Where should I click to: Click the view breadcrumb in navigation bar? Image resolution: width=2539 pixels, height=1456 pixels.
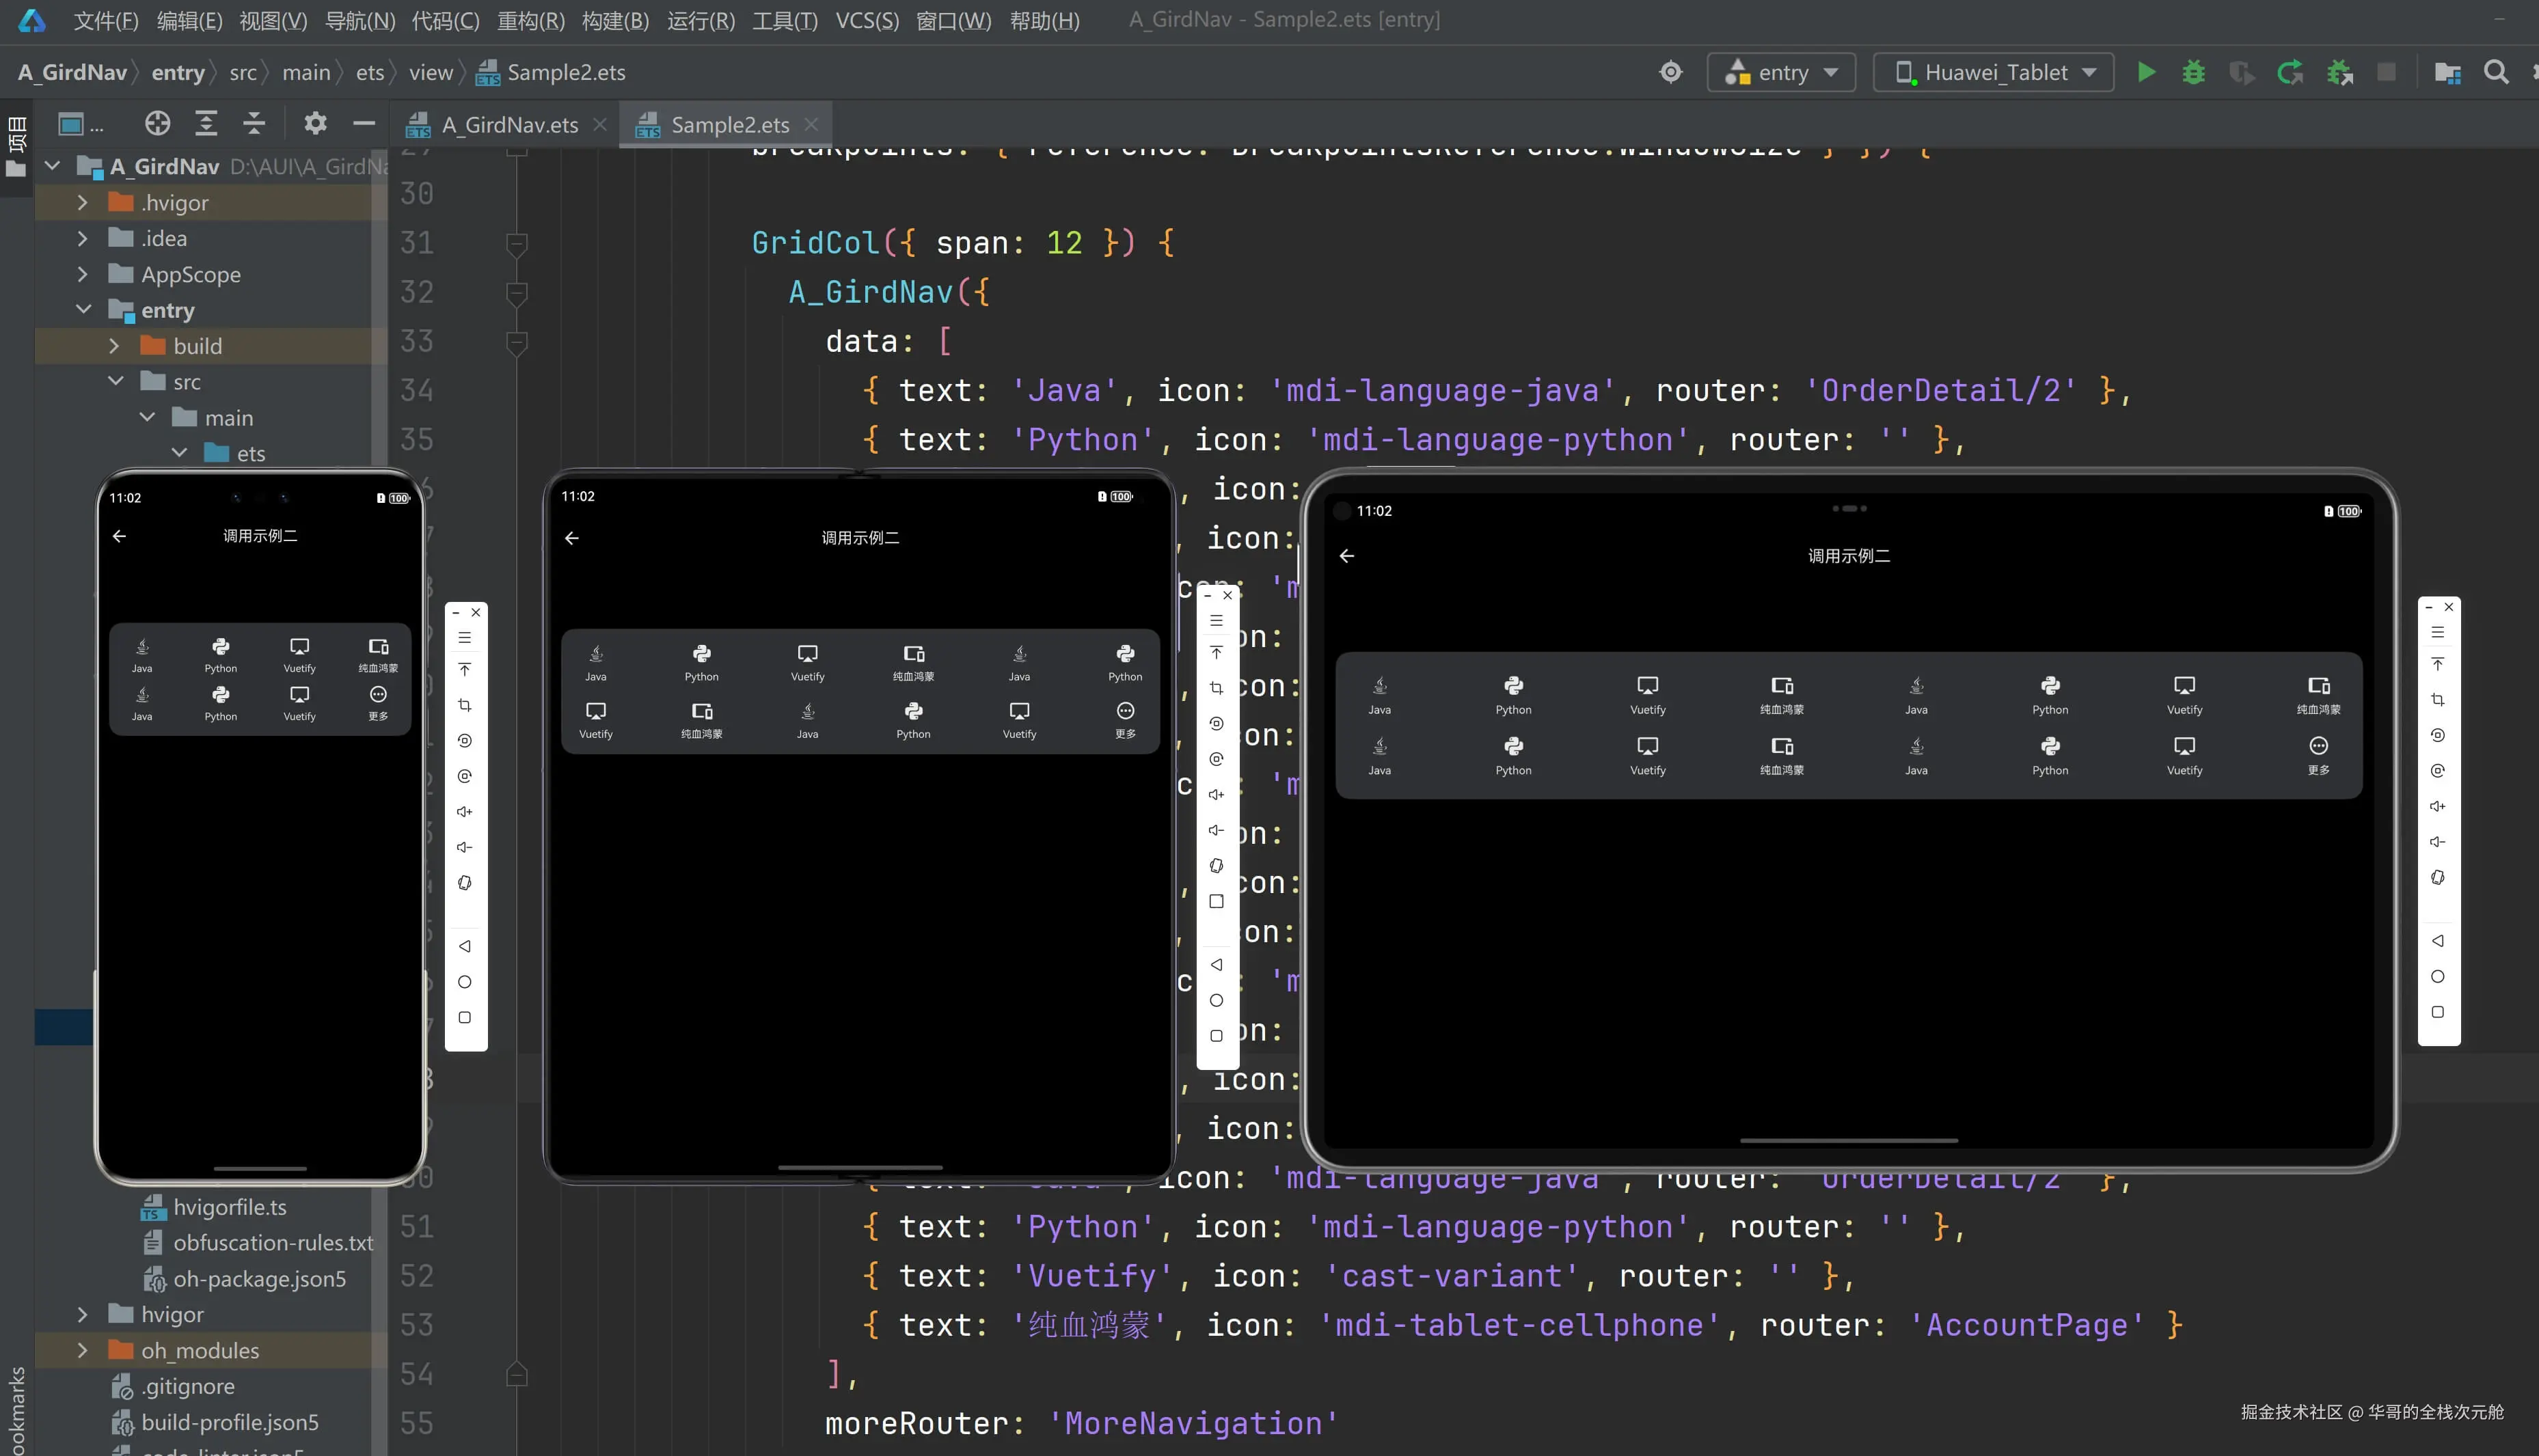tap(430, 72)
